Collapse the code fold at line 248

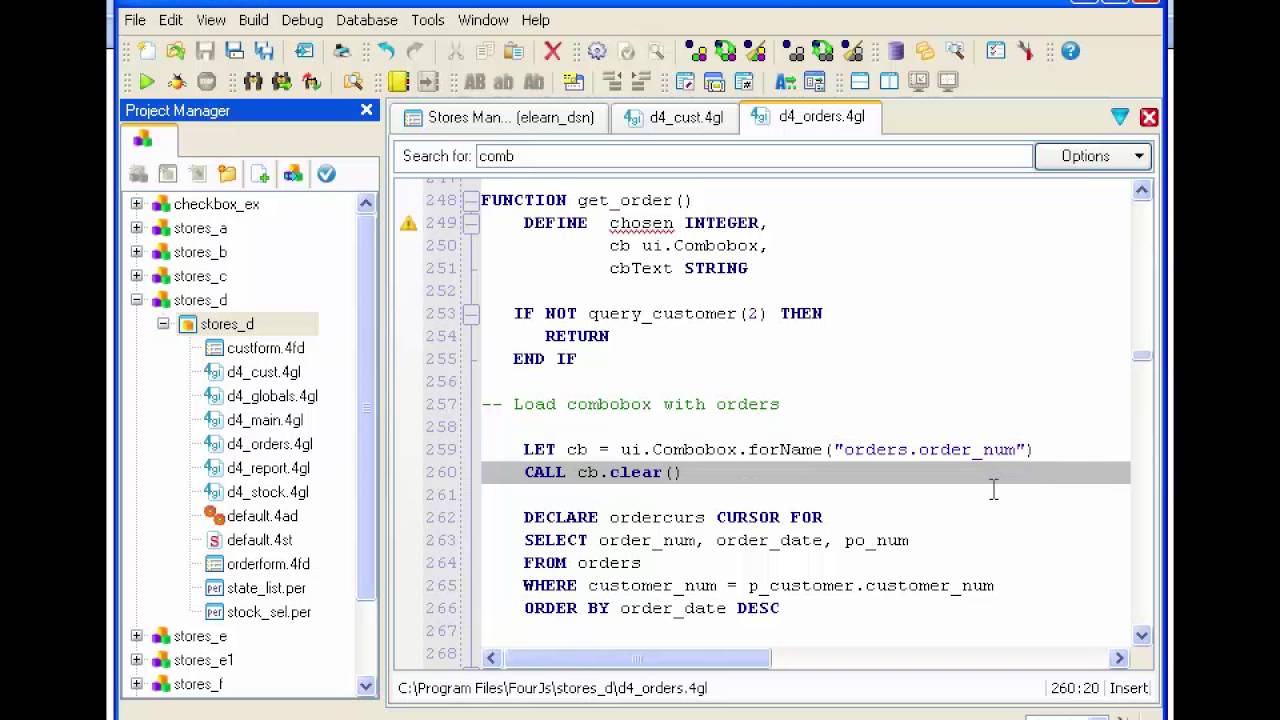(x=471, y=200)
